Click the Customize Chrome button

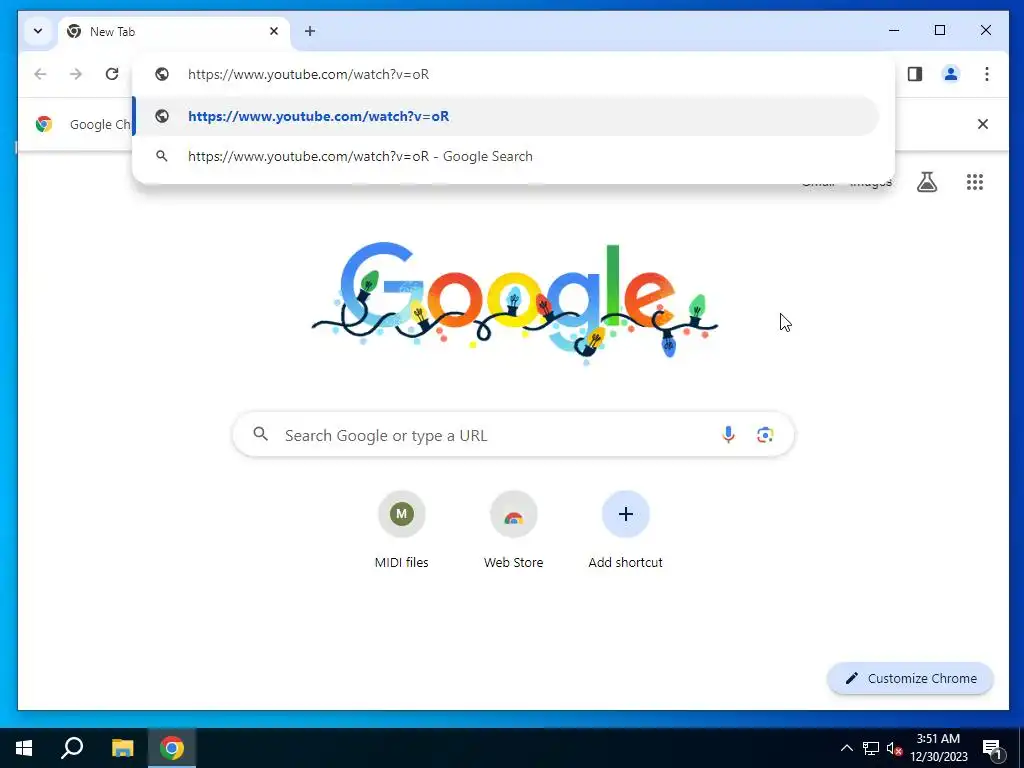pos(910,679)
